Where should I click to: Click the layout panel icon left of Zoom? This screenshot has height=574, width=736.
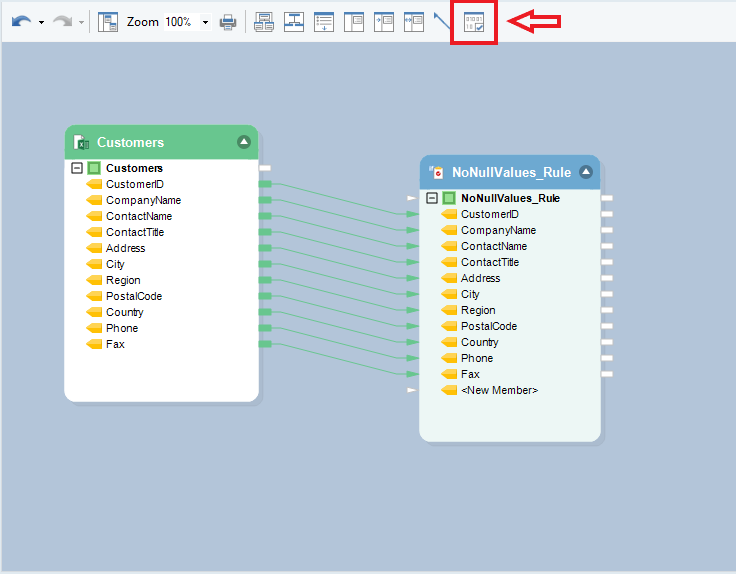[x=108, y=22]
